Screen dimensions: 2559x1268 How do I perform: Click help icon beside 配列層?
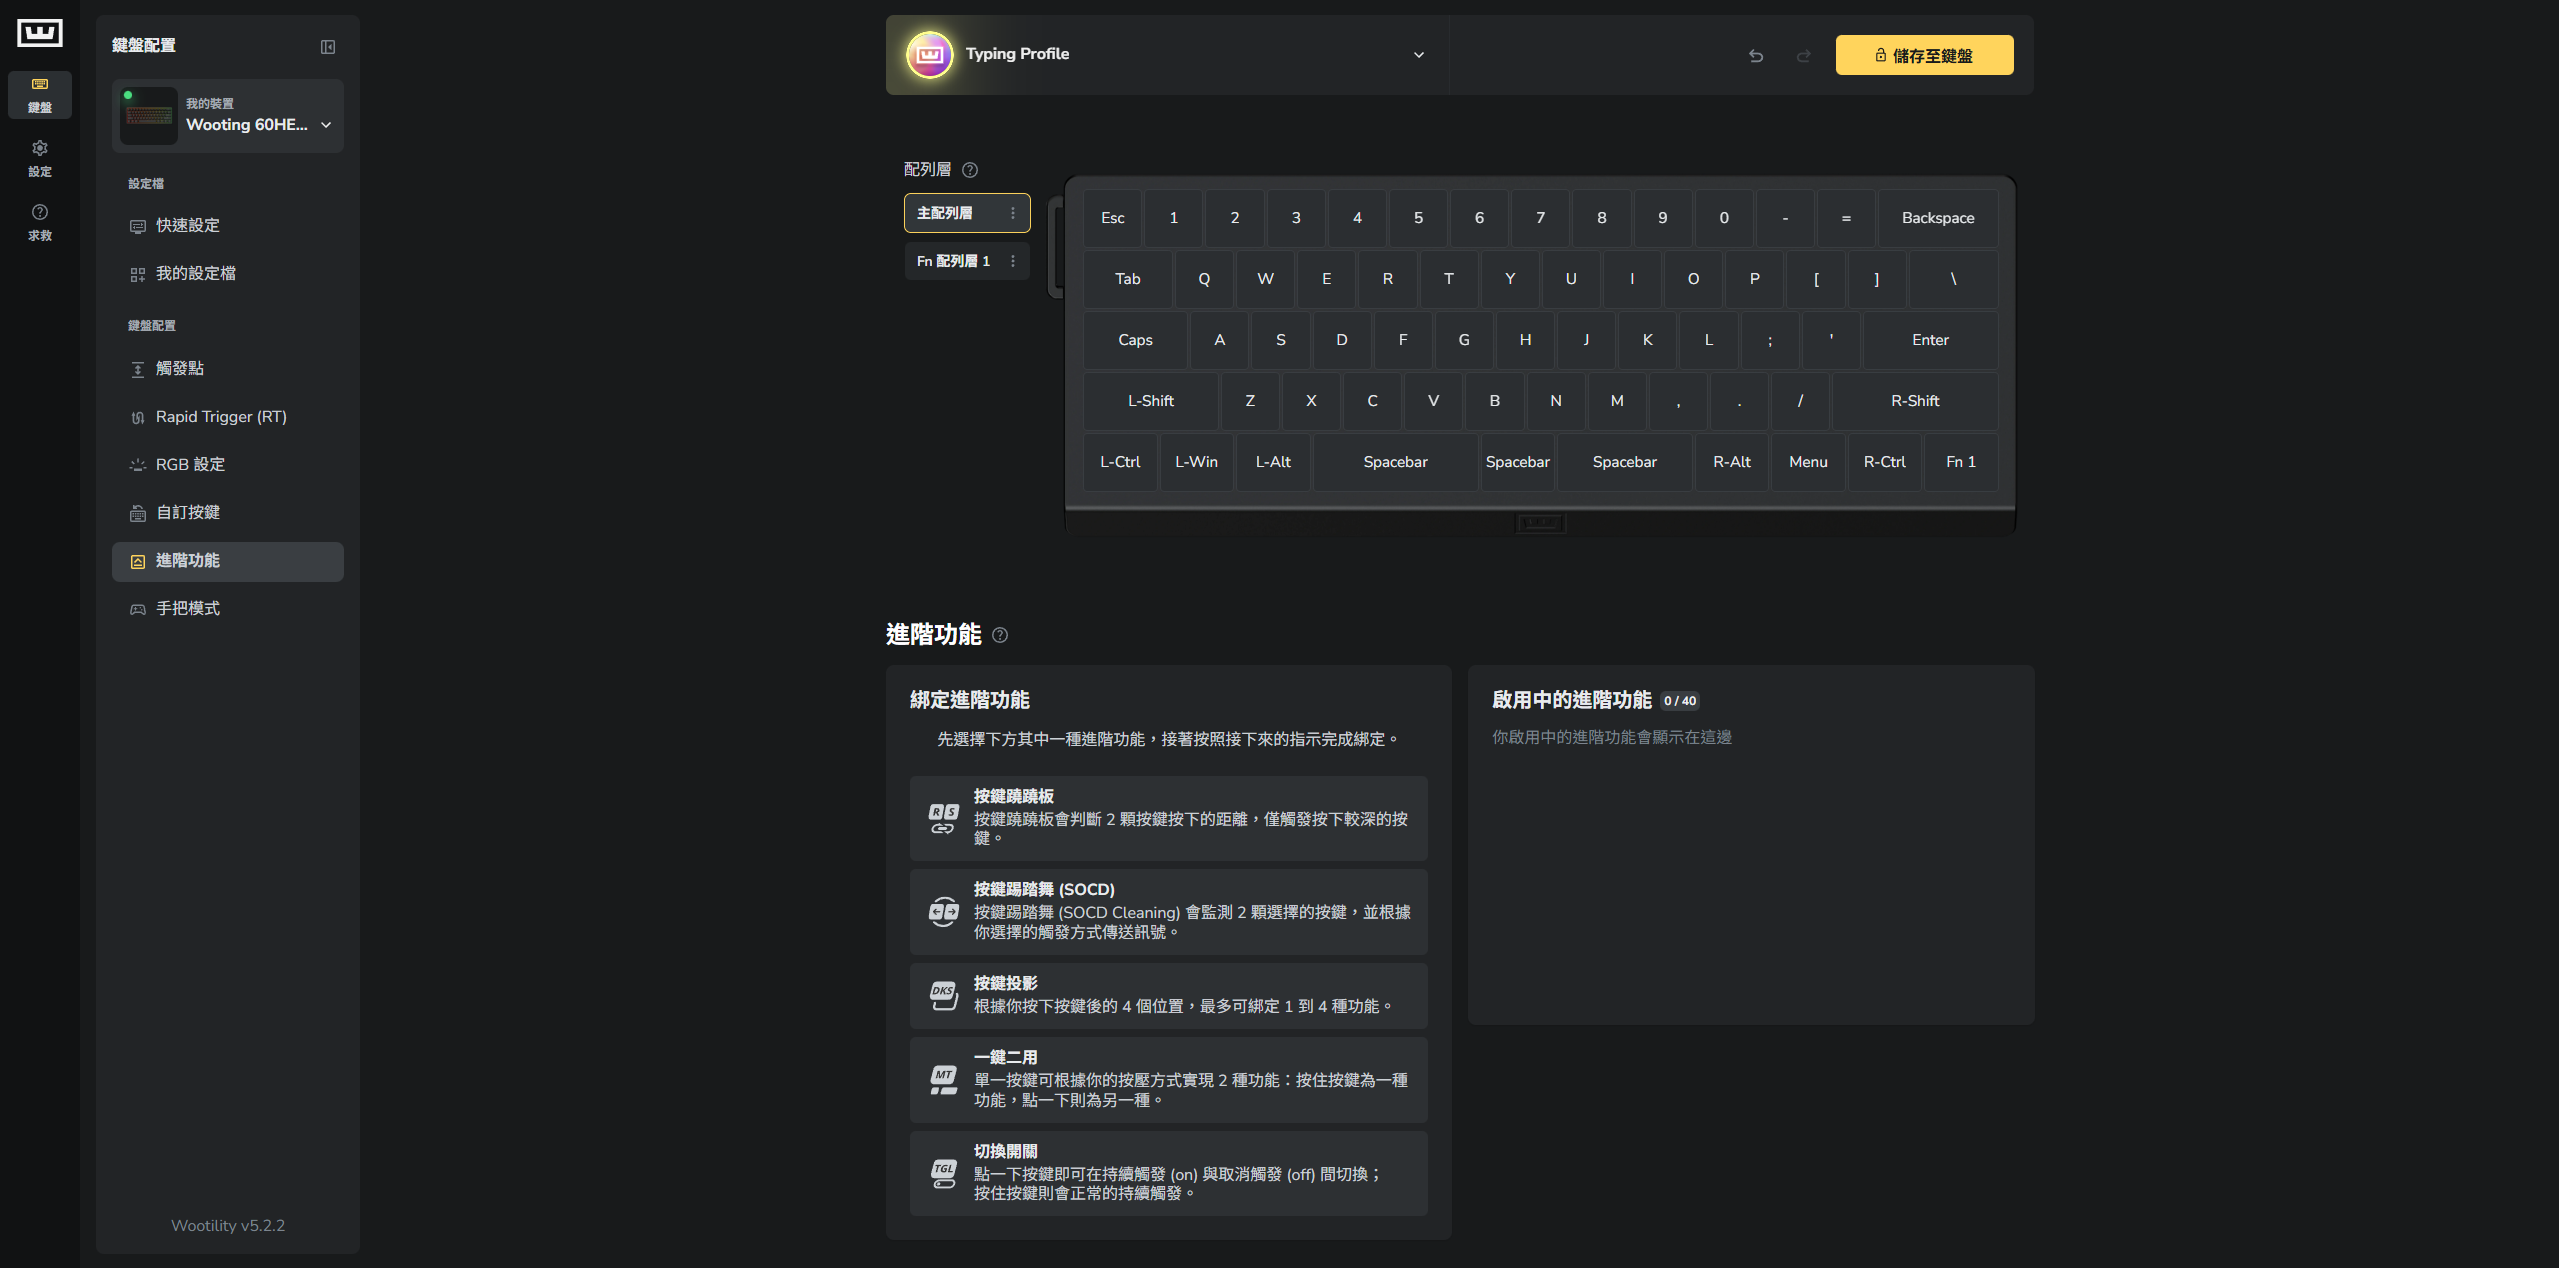[x=970, y=170]
